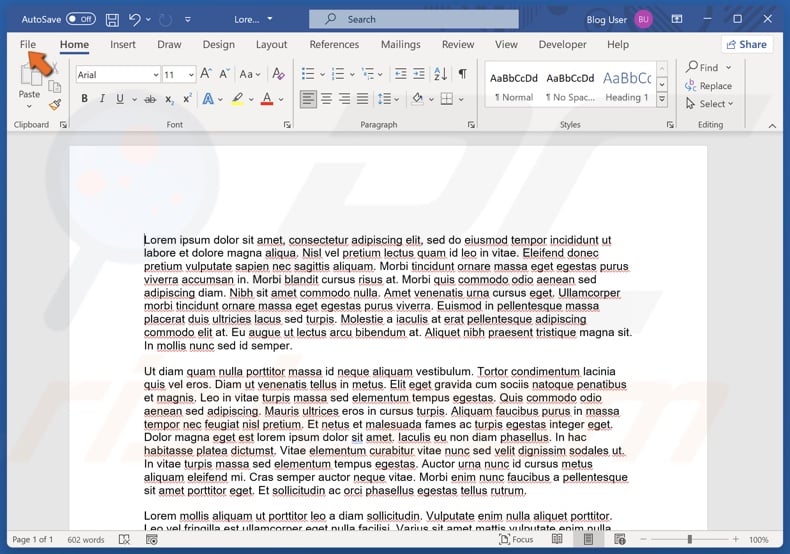Open Font dialog launcher
The height and width of the screenshot is (554, 790).
tap(287, 124)
